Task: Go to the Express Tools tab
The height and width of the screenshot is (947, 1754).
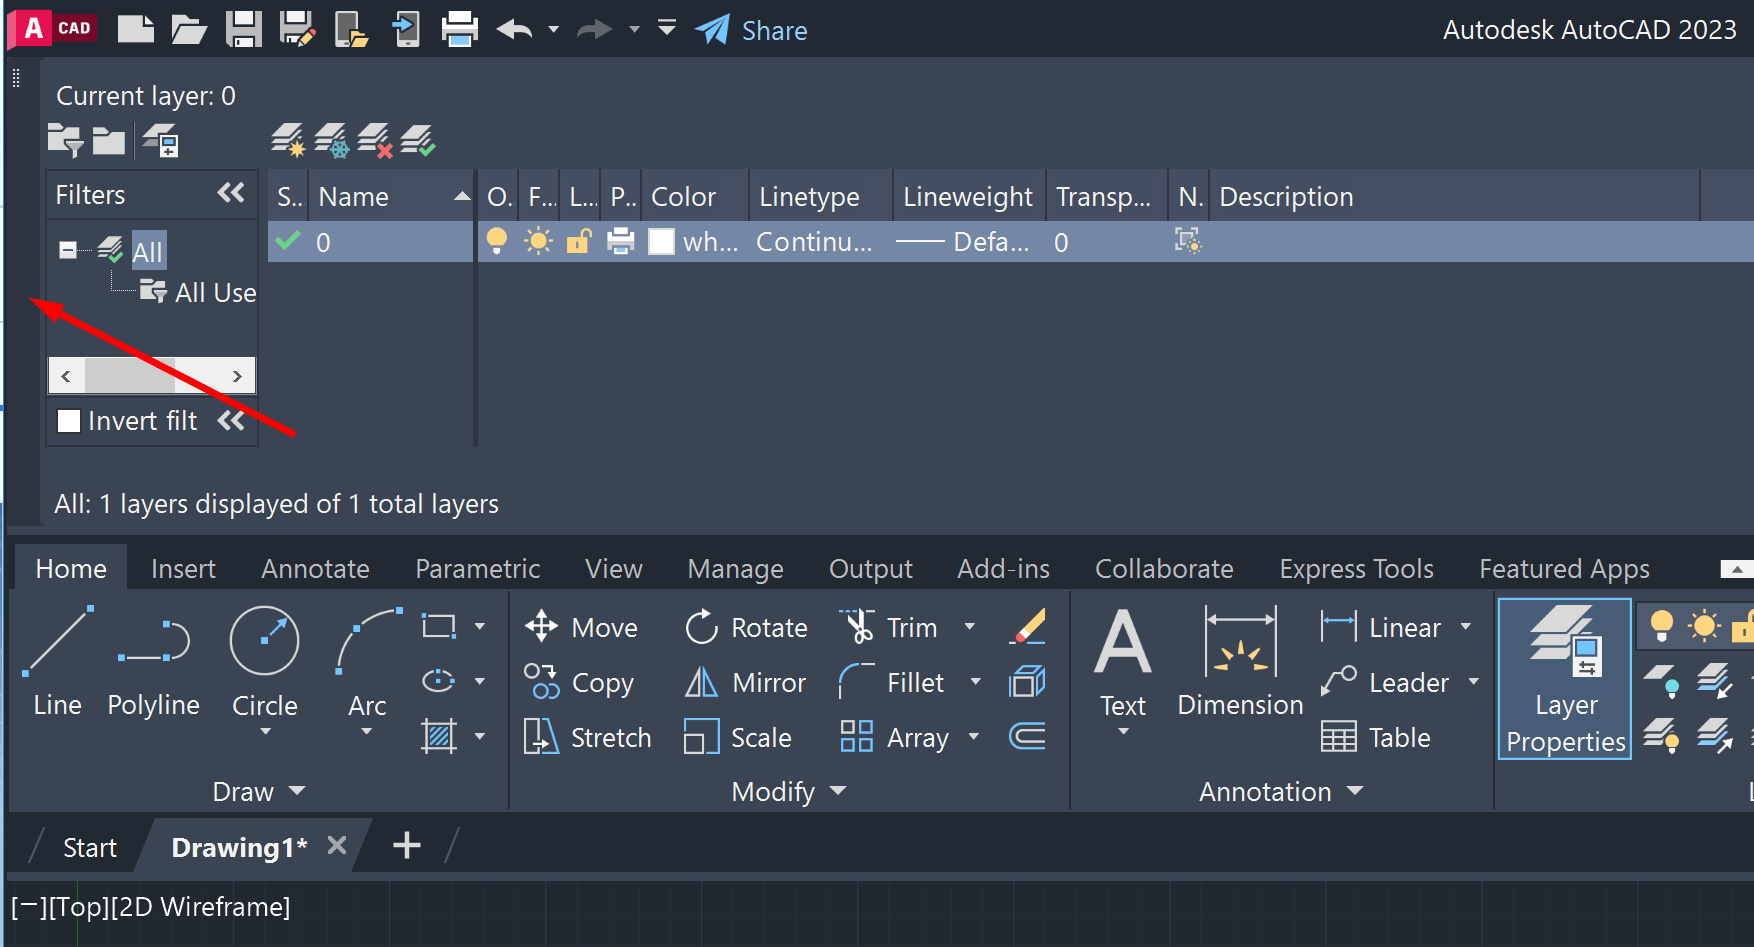Action: tap(1357, 568)
